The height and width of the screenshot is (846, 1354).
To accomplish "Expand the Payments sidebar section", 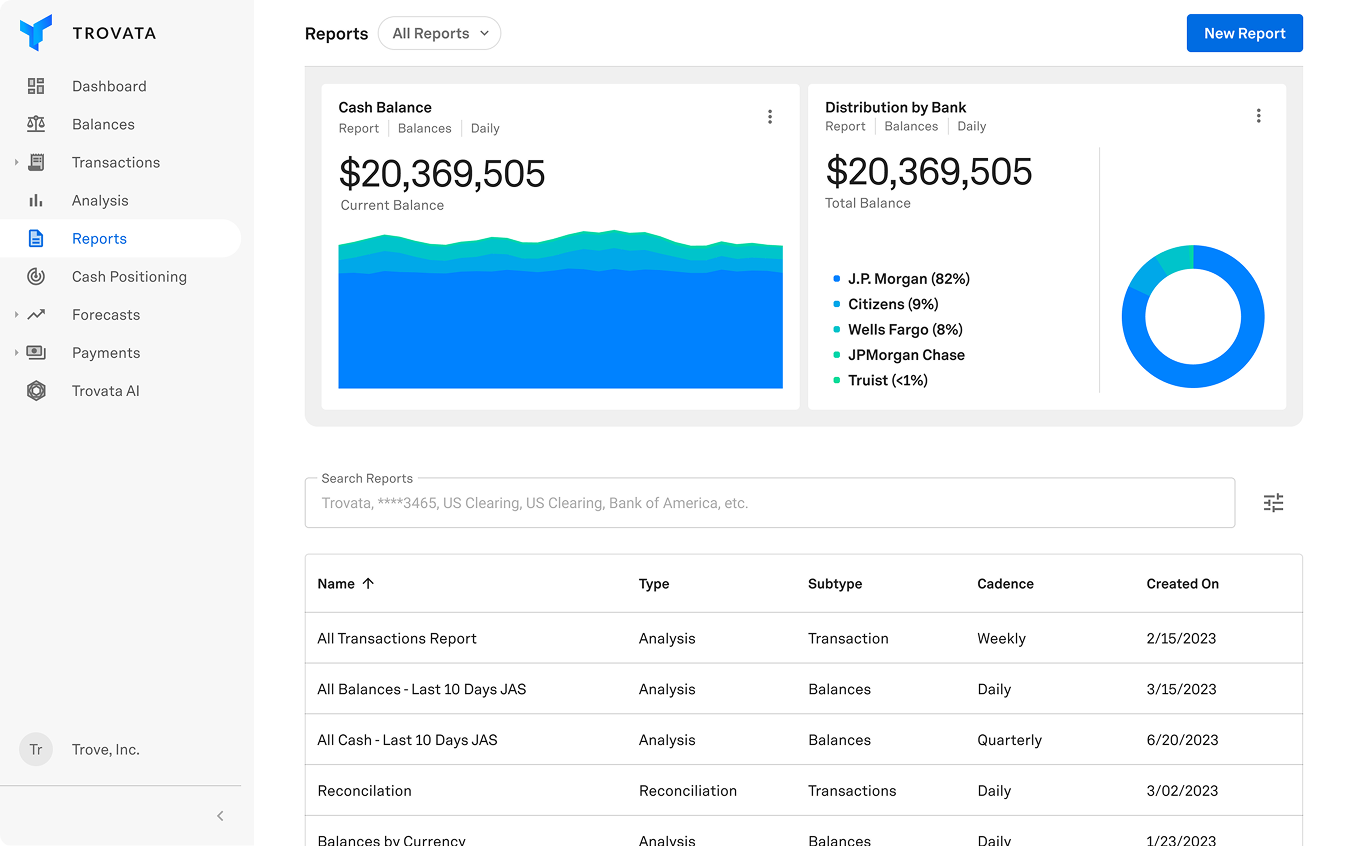I will point(18,352).
